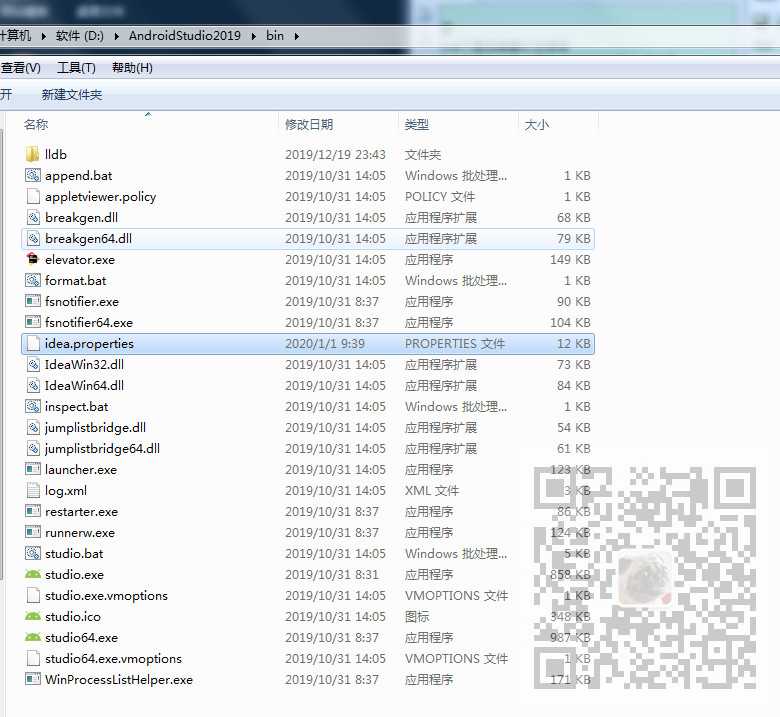Sort files by the 名称 column header
This screenshot has height=717, width=780.
click(x=36, y=124)
